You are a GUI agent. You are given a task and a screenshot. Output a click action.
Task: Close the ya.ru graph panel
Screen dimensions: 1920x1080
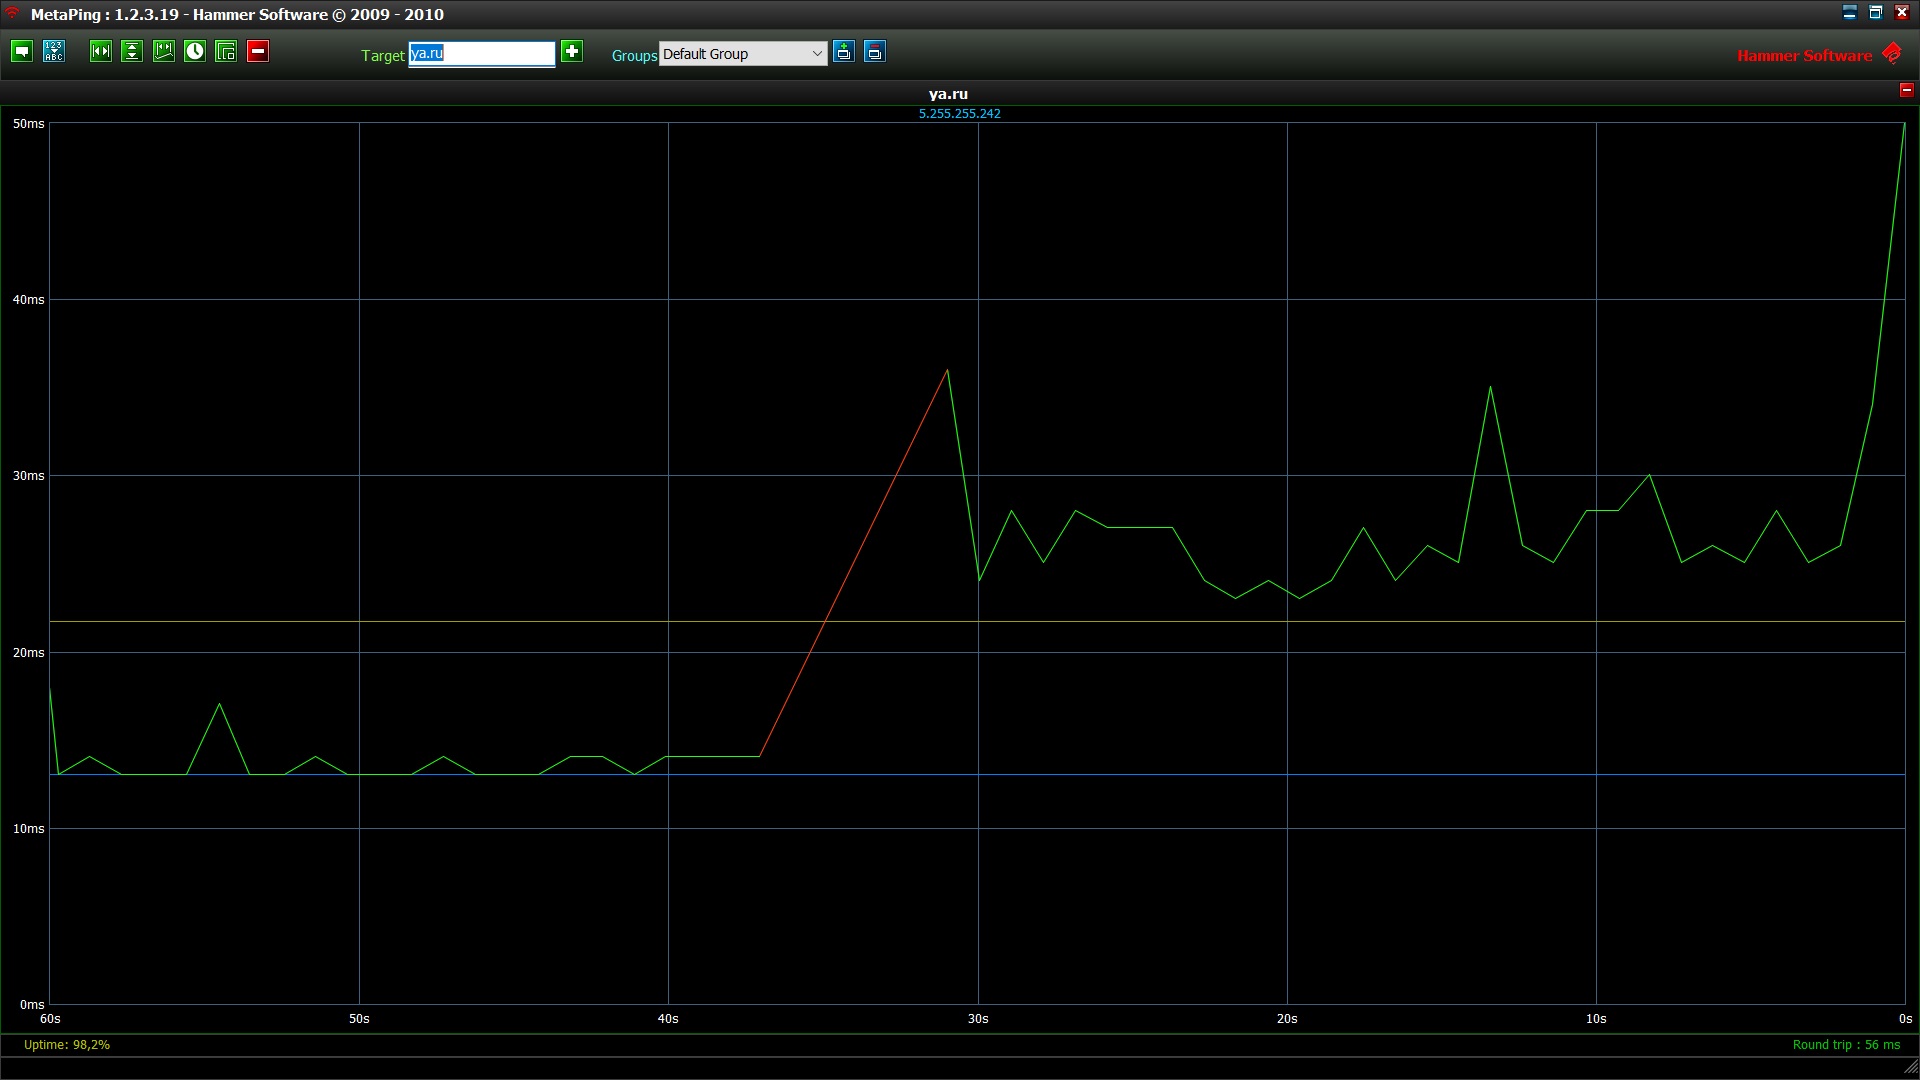pos(1906,90)
